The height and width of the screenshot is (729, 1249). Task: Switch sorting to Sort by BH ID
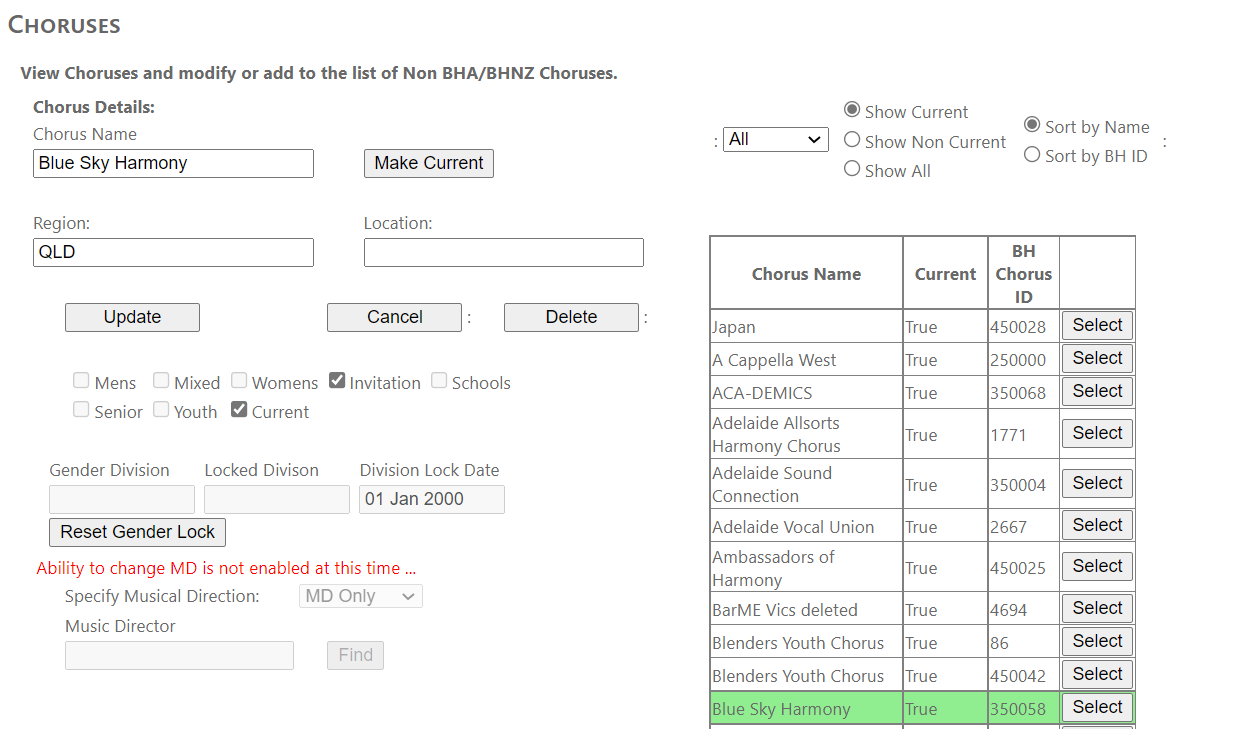point(1032,155)
